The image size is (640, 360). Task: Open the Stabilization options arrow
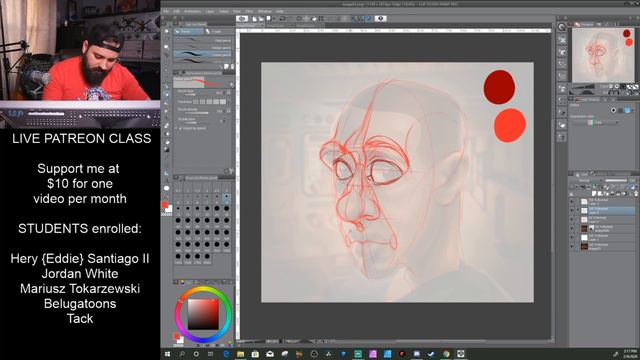[x=223, y=121]
